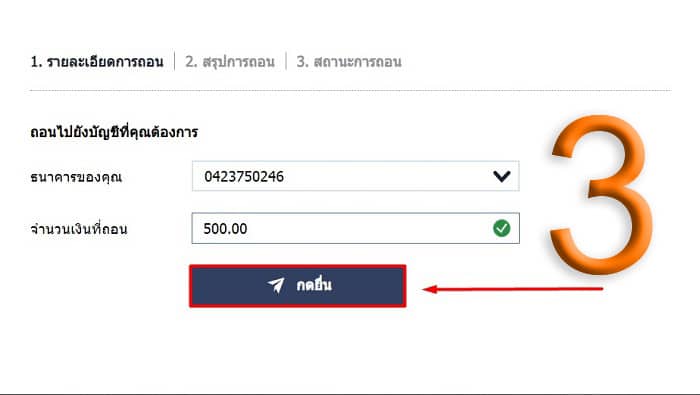This screenshot has width=700, height=395.
Task: Click the green checkmark validation icon
Action: click(502, 228)
